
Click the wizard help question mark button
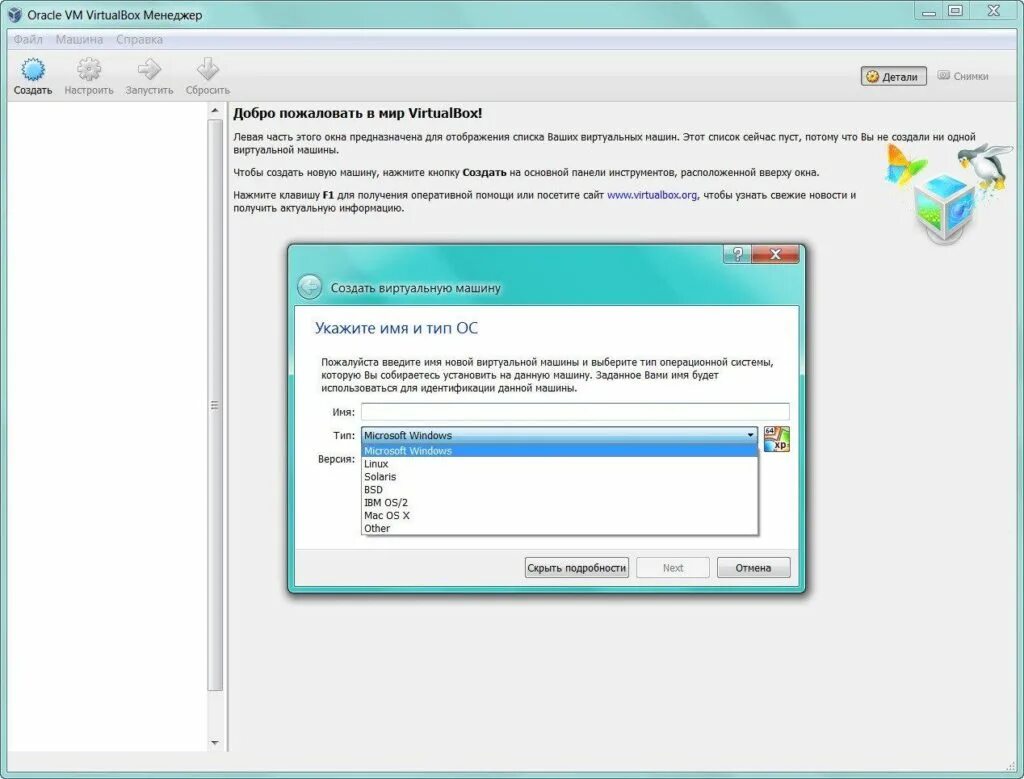coord(737,254)
